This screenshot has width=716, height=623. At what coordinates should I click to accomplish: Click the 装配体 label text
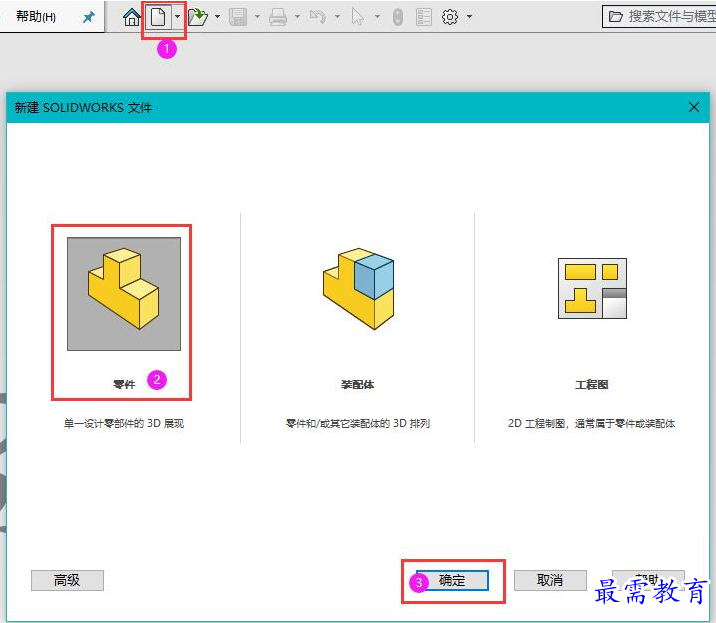click(x=358, y=385)
